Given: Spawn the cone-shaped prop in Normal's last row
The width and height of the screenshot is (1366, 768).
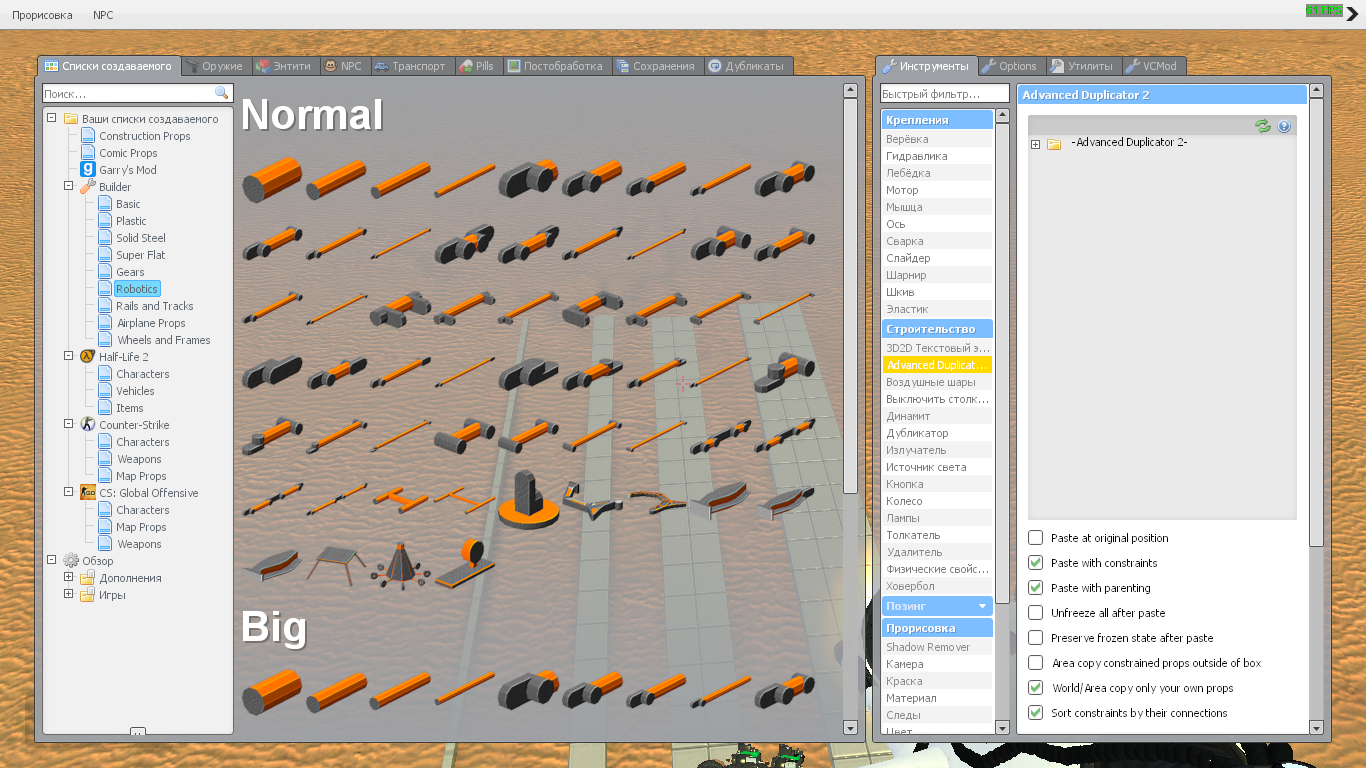Looking at the screenshot, I should (400, 565).
